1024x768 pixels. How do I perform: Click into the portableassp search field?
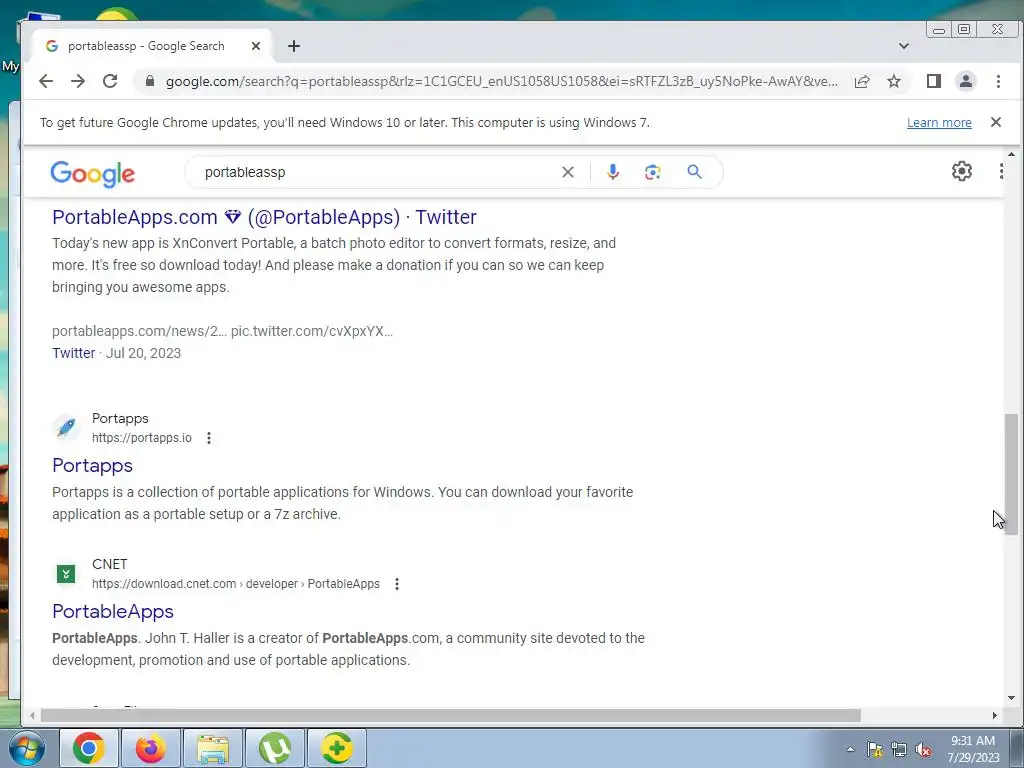coord(379,172)
